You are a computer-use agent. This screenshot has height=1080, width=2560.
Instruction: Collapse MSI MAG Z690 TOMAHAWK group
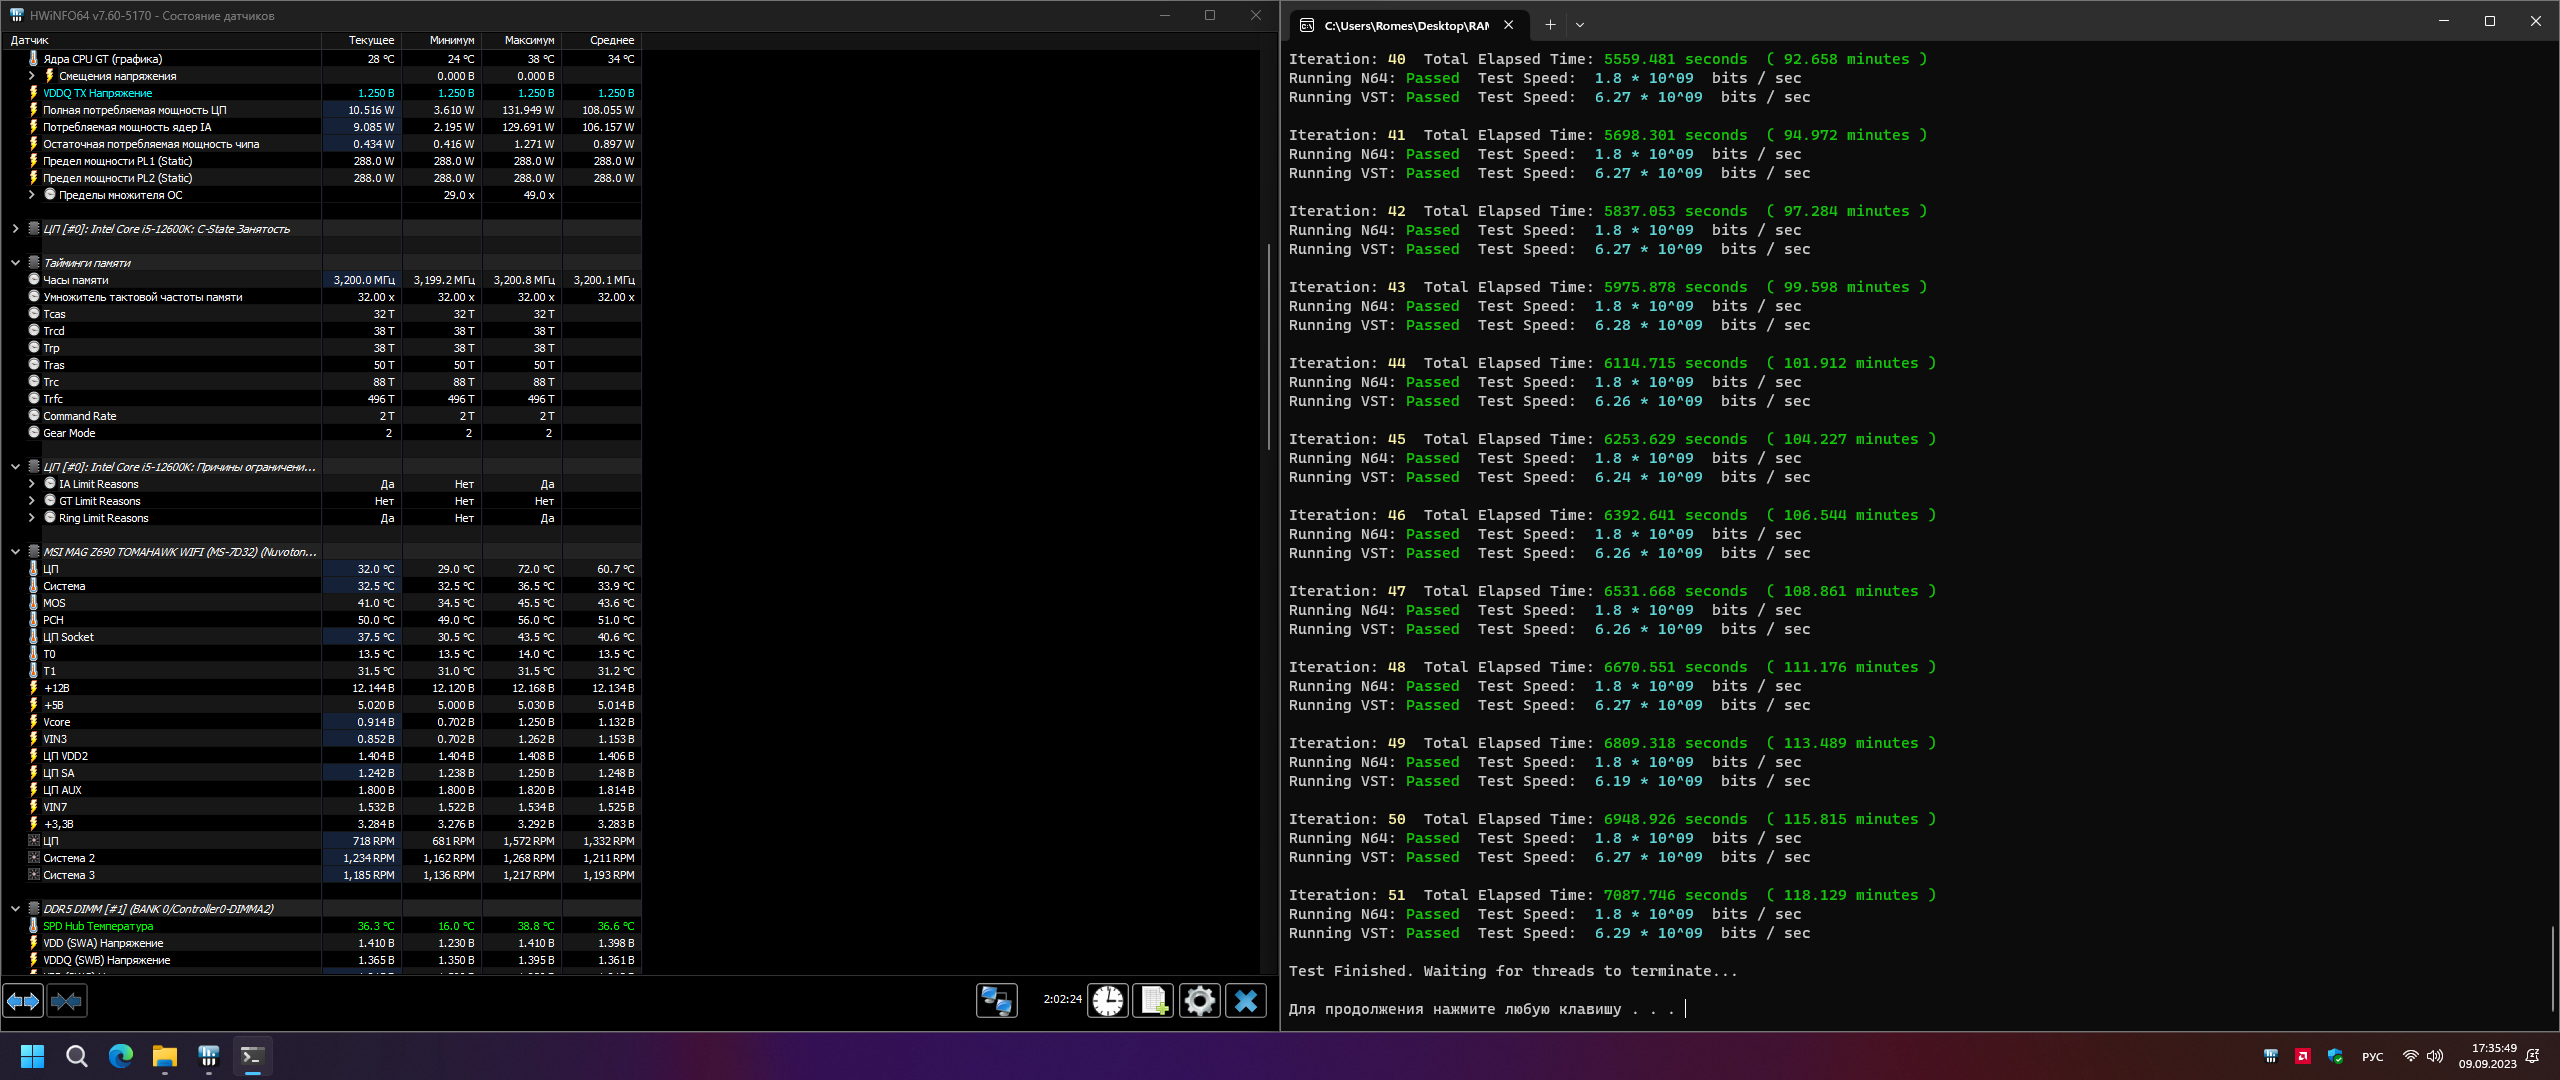pos(15,552)
